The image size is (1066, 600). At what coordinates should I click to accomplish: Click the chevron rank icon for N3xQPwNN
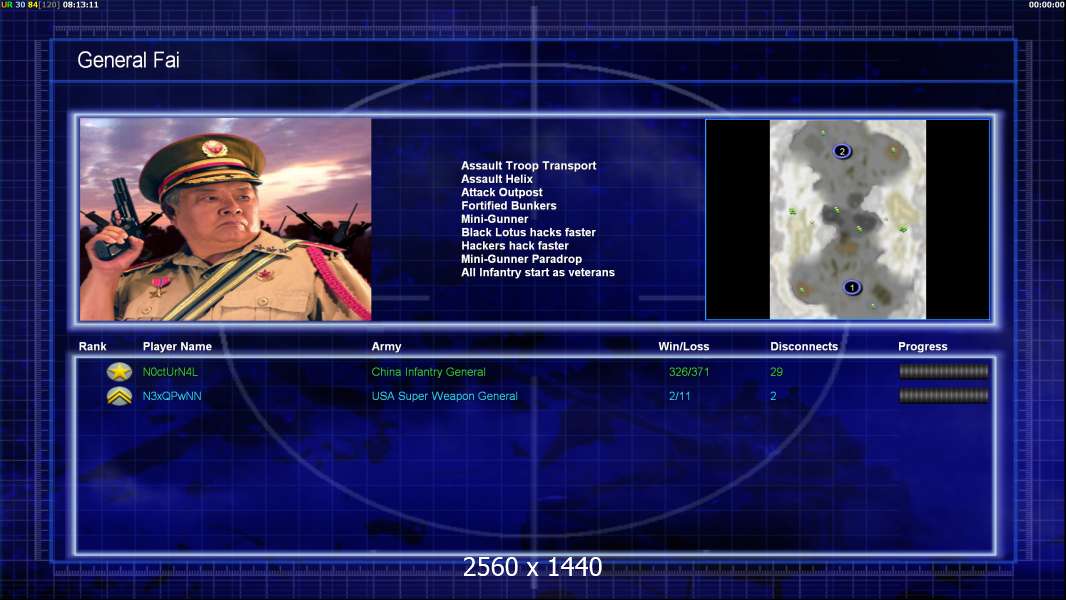(119, 396)
